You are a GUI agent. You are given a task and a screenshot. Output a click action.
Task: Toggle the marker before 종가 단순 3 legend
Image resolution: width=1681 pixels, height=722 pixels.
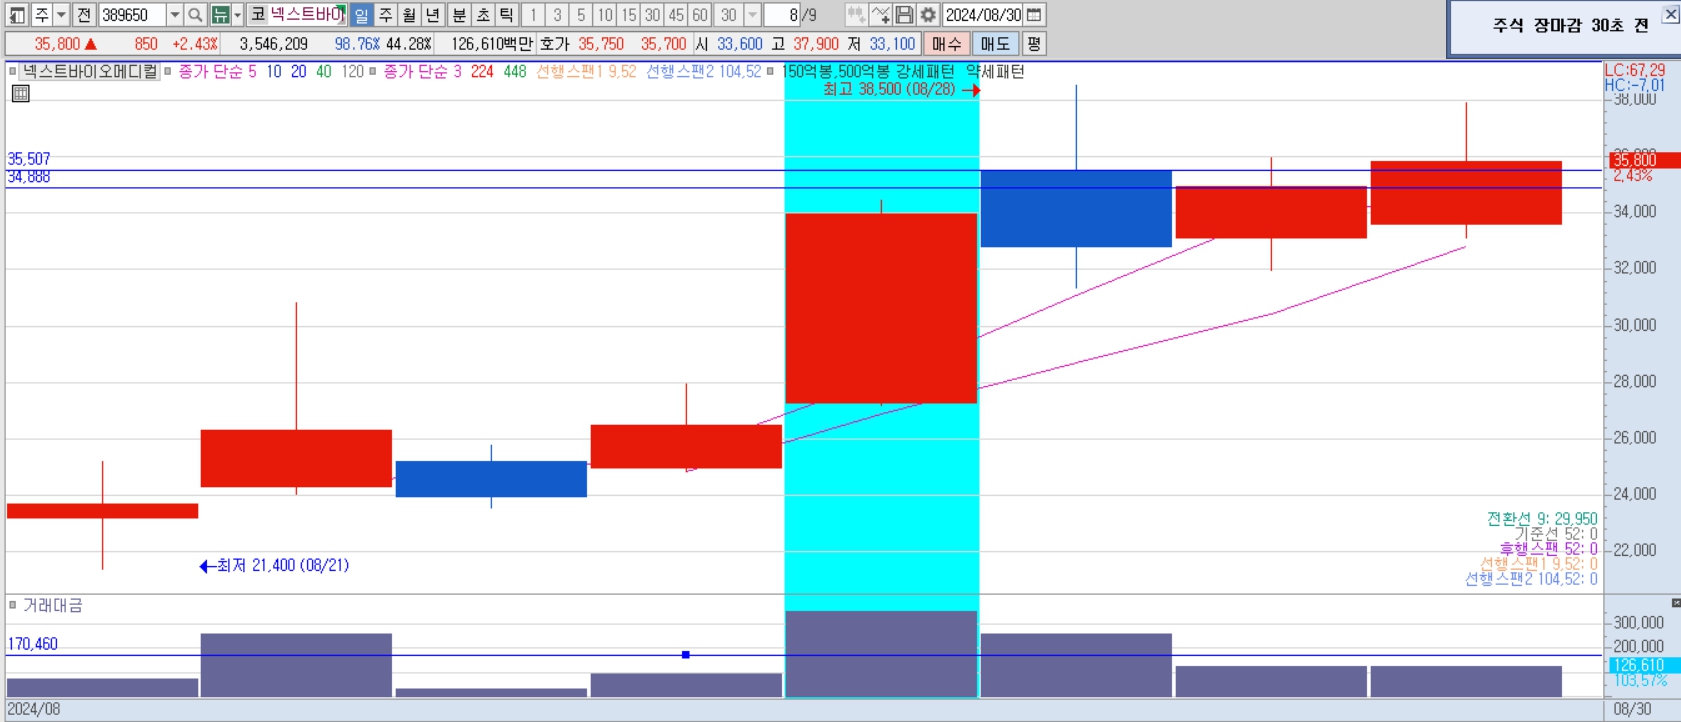point(373,71)
